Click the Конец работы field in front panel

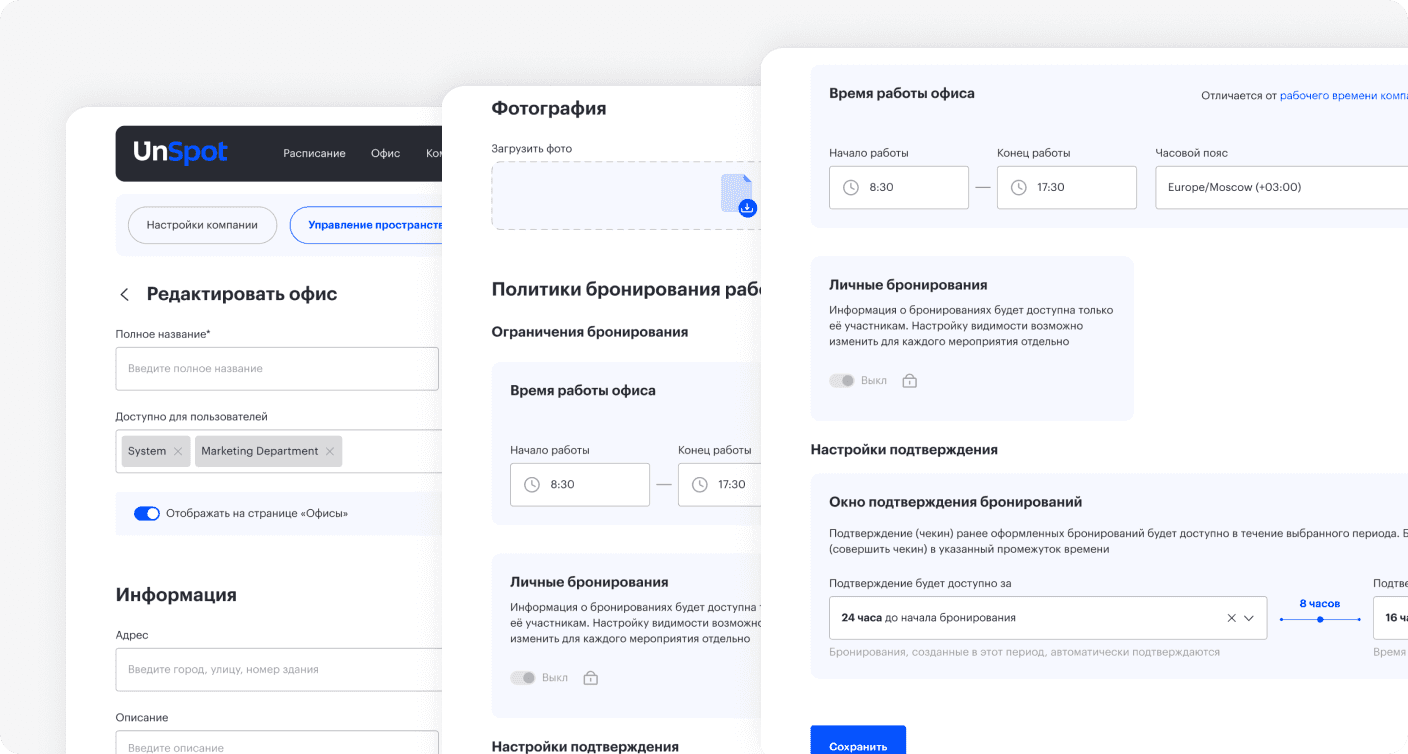pos(1067,187)
